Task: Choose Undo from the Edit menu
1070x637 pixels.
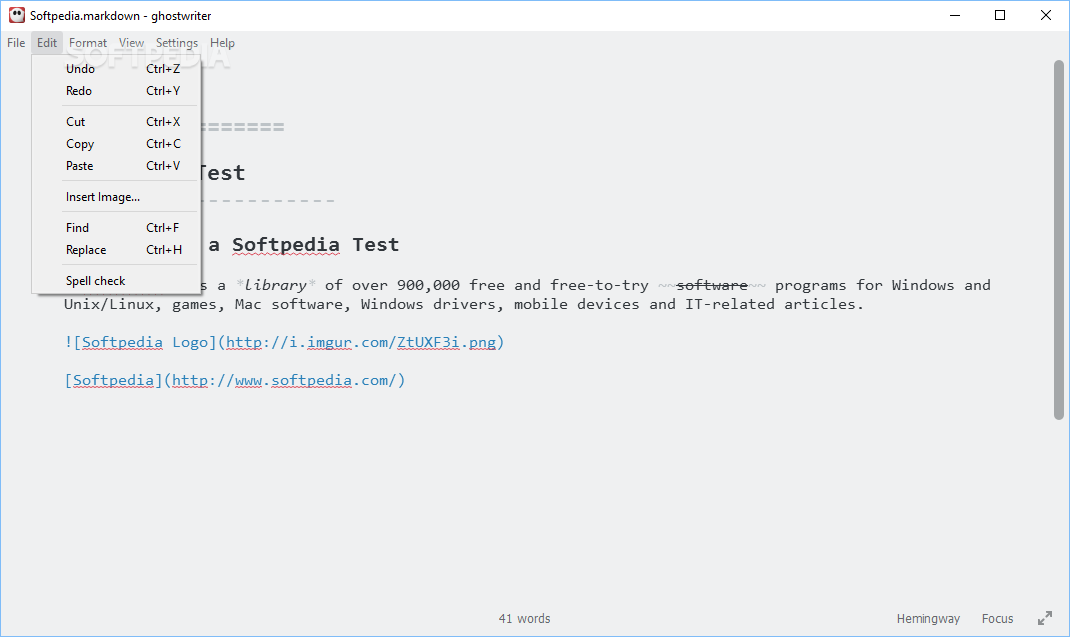Action: tap(116, 69)
